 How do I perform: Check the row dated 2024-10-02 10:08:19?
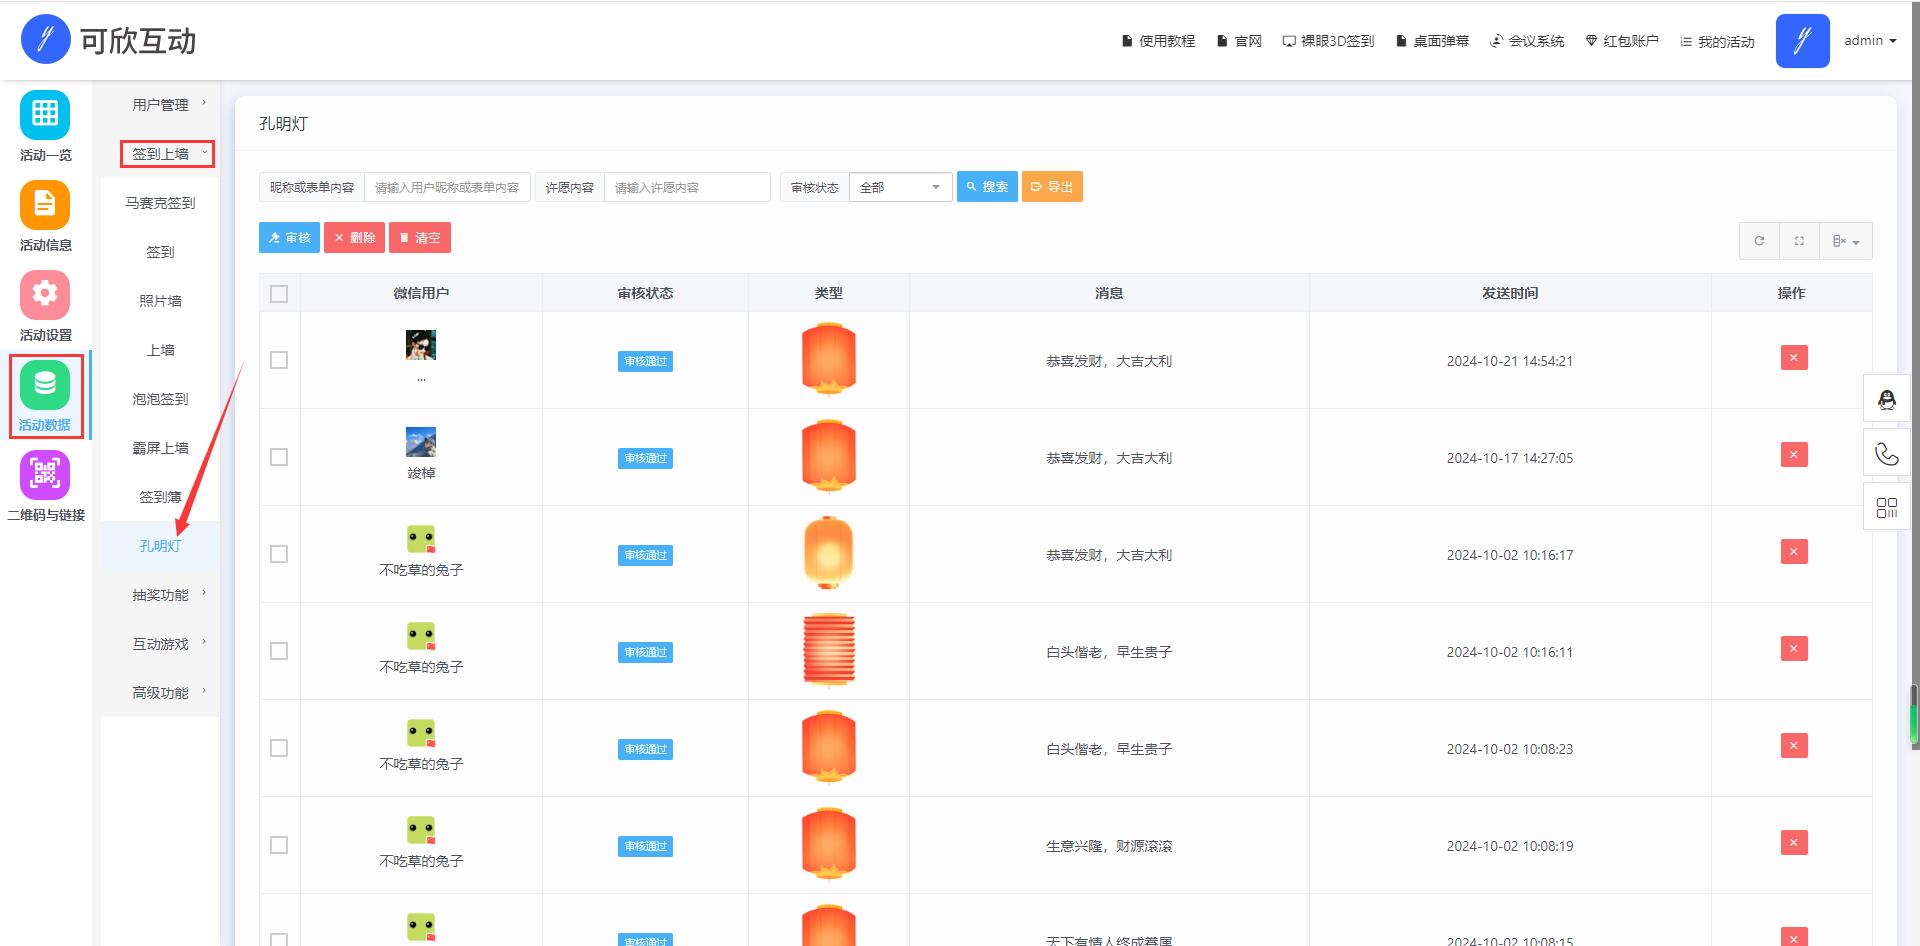(x=279, y=845)
